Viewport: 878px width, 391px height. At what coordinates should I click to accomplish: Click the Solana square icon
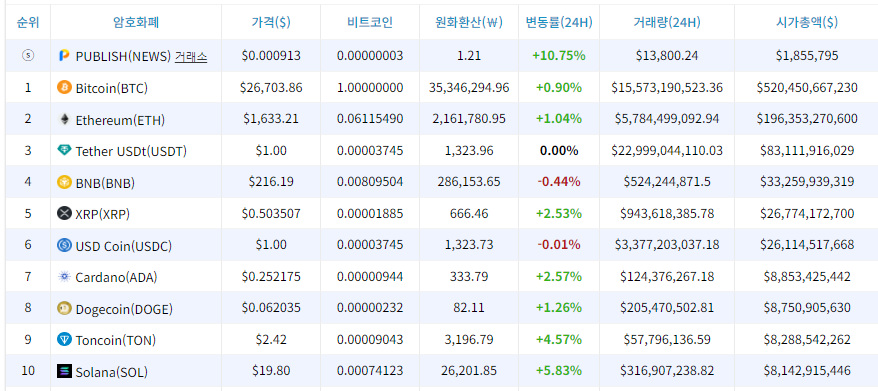coord(64,371)
